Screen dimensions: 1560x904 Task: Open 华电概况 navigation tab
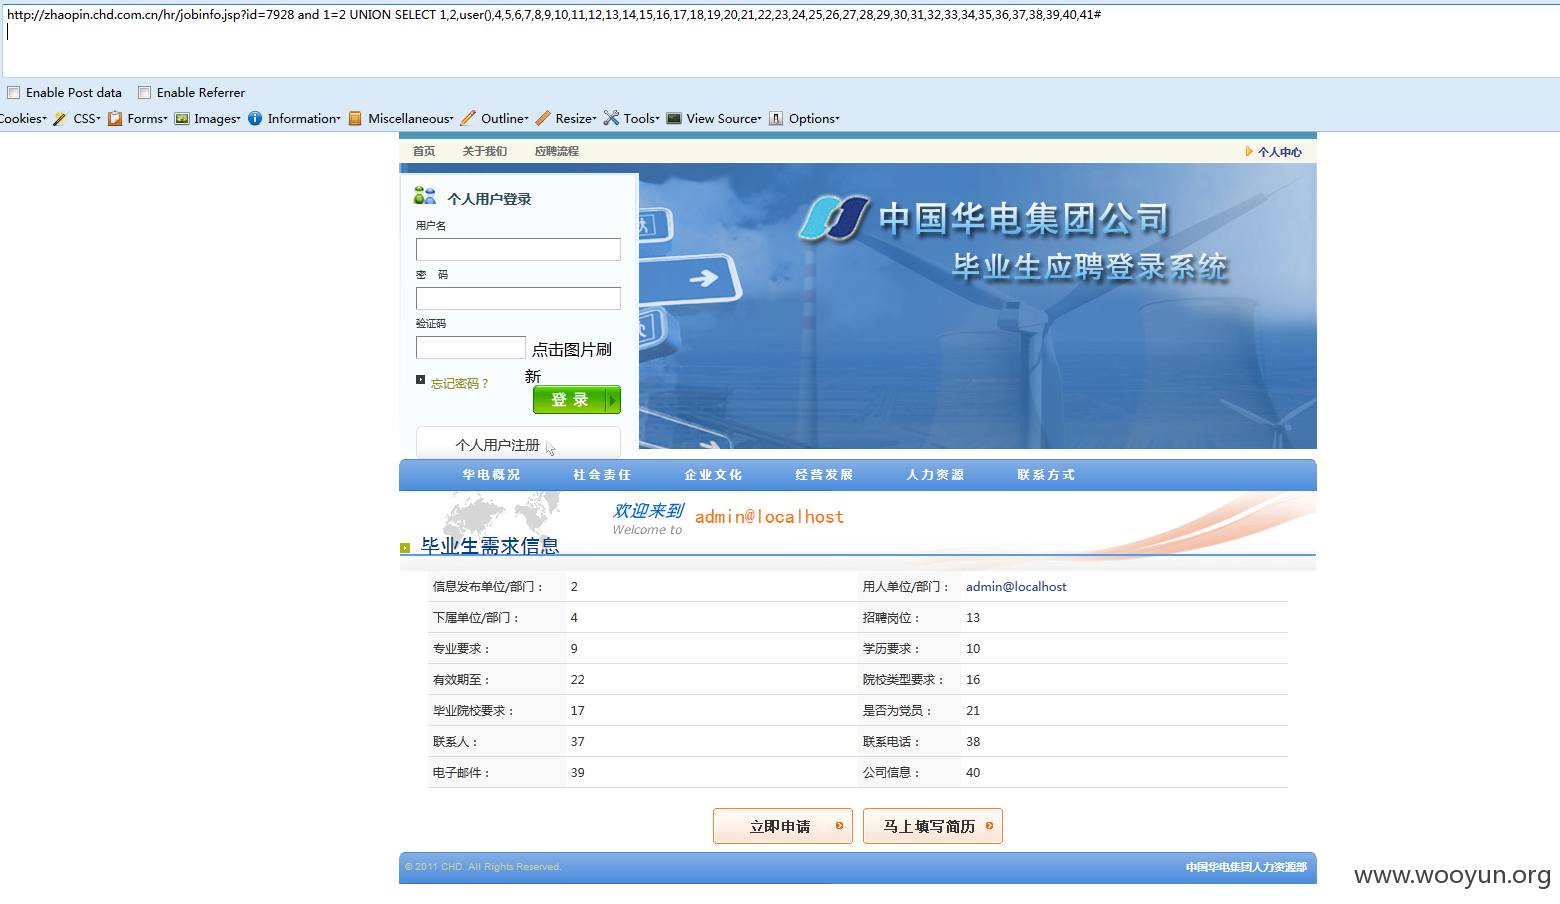(x=491, y=475)
